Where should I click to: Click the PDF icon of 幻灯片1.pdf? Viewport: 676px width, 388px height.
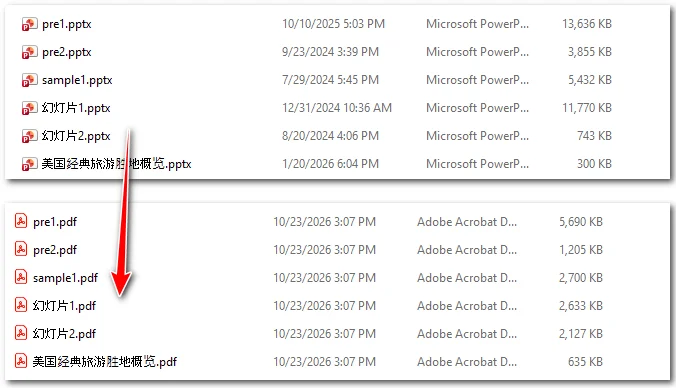click(x=21, y=305)
